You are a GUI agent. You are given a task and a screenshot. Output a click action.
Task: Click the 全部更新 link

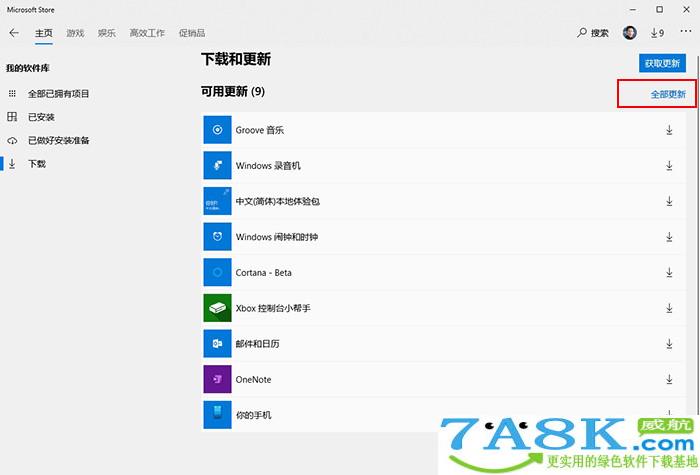tap(668, 94)
